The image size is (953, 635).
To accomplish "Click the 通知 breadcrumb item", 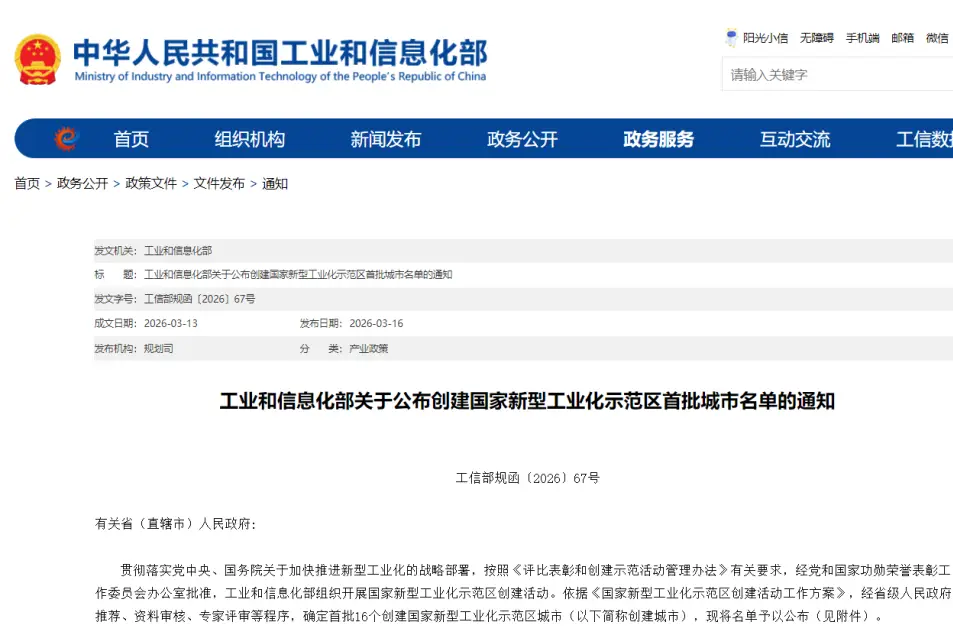I will click(x=275, y=184).
